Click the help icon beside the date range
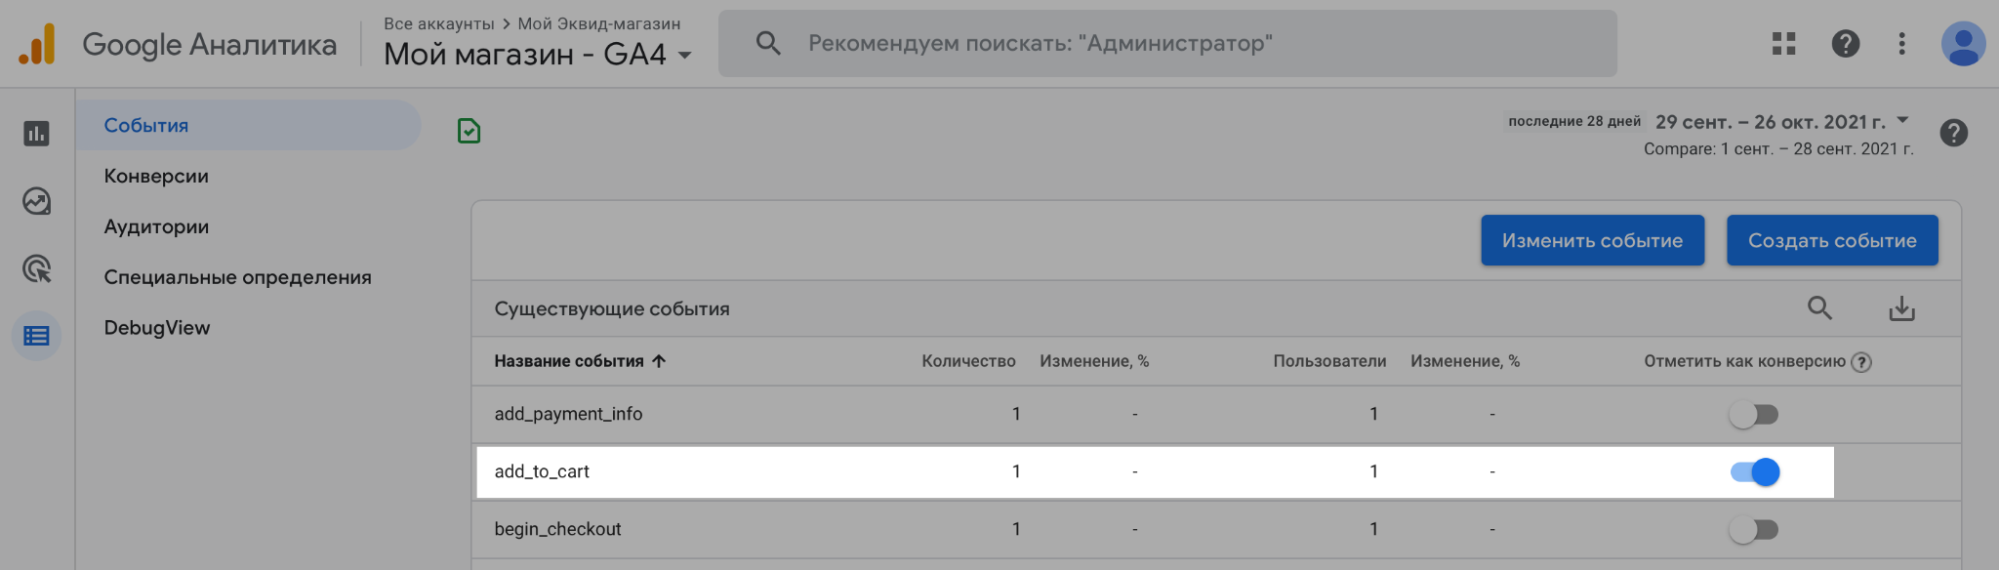Viewport: 1999px width, 571px height. pos(1954,133)
